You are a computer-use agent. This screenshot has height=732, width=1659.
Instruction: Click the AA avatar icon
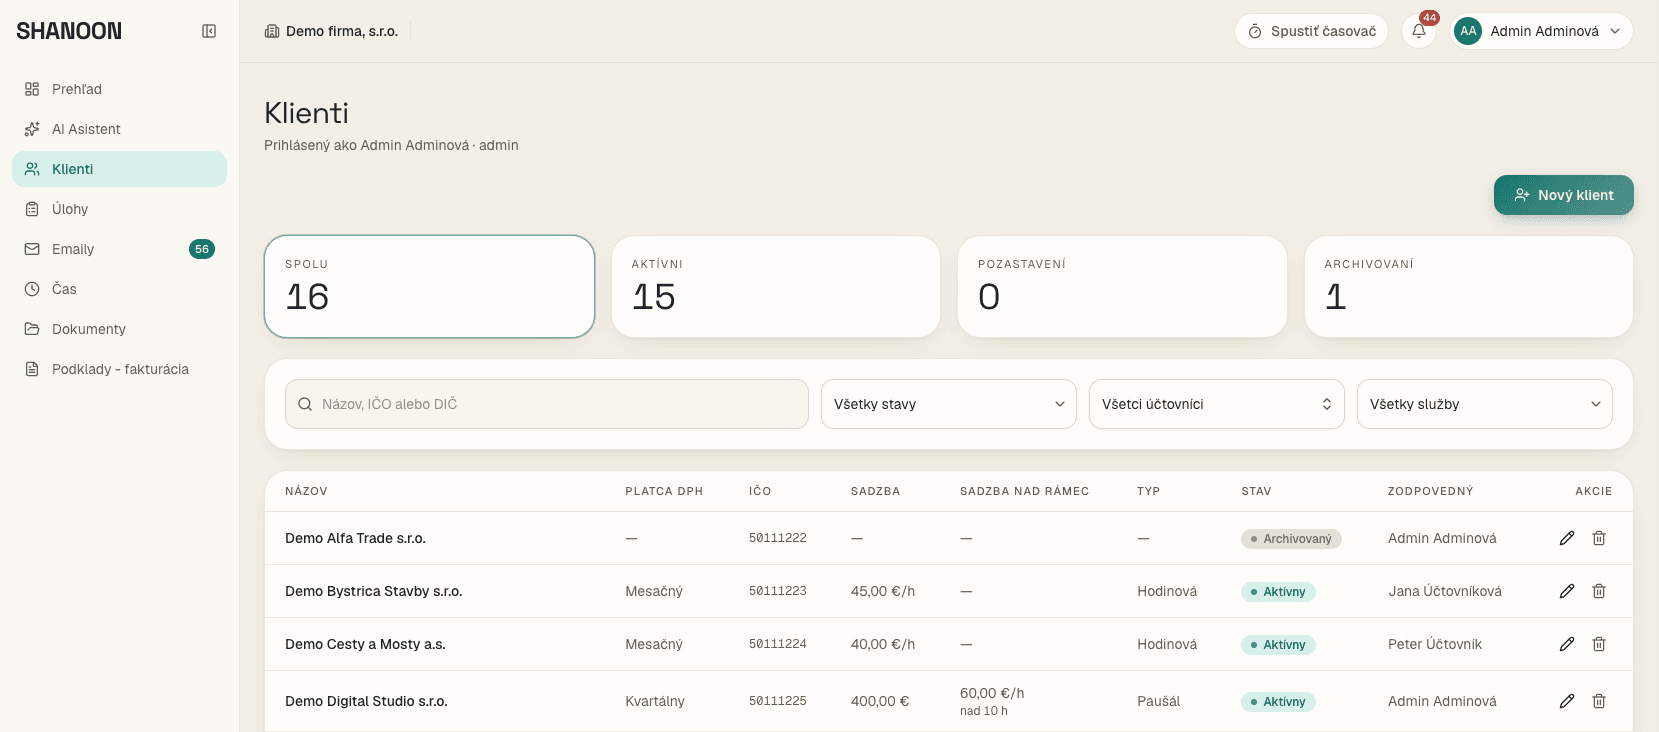tap(1468, 31)
